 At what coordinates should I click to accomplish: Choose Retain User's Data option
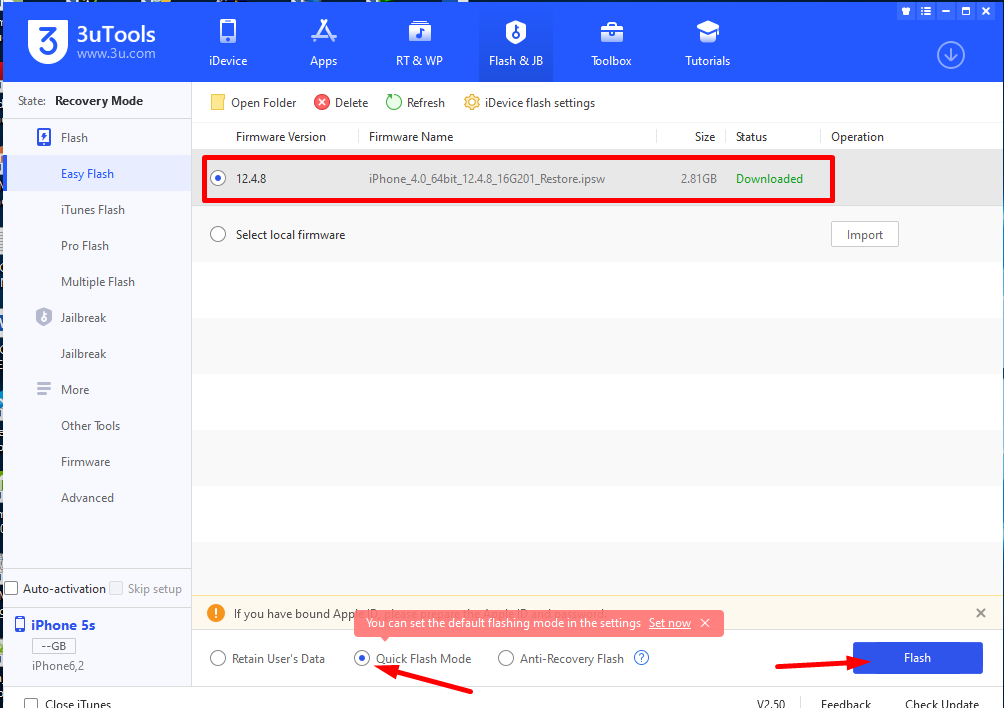coord(218,658)
